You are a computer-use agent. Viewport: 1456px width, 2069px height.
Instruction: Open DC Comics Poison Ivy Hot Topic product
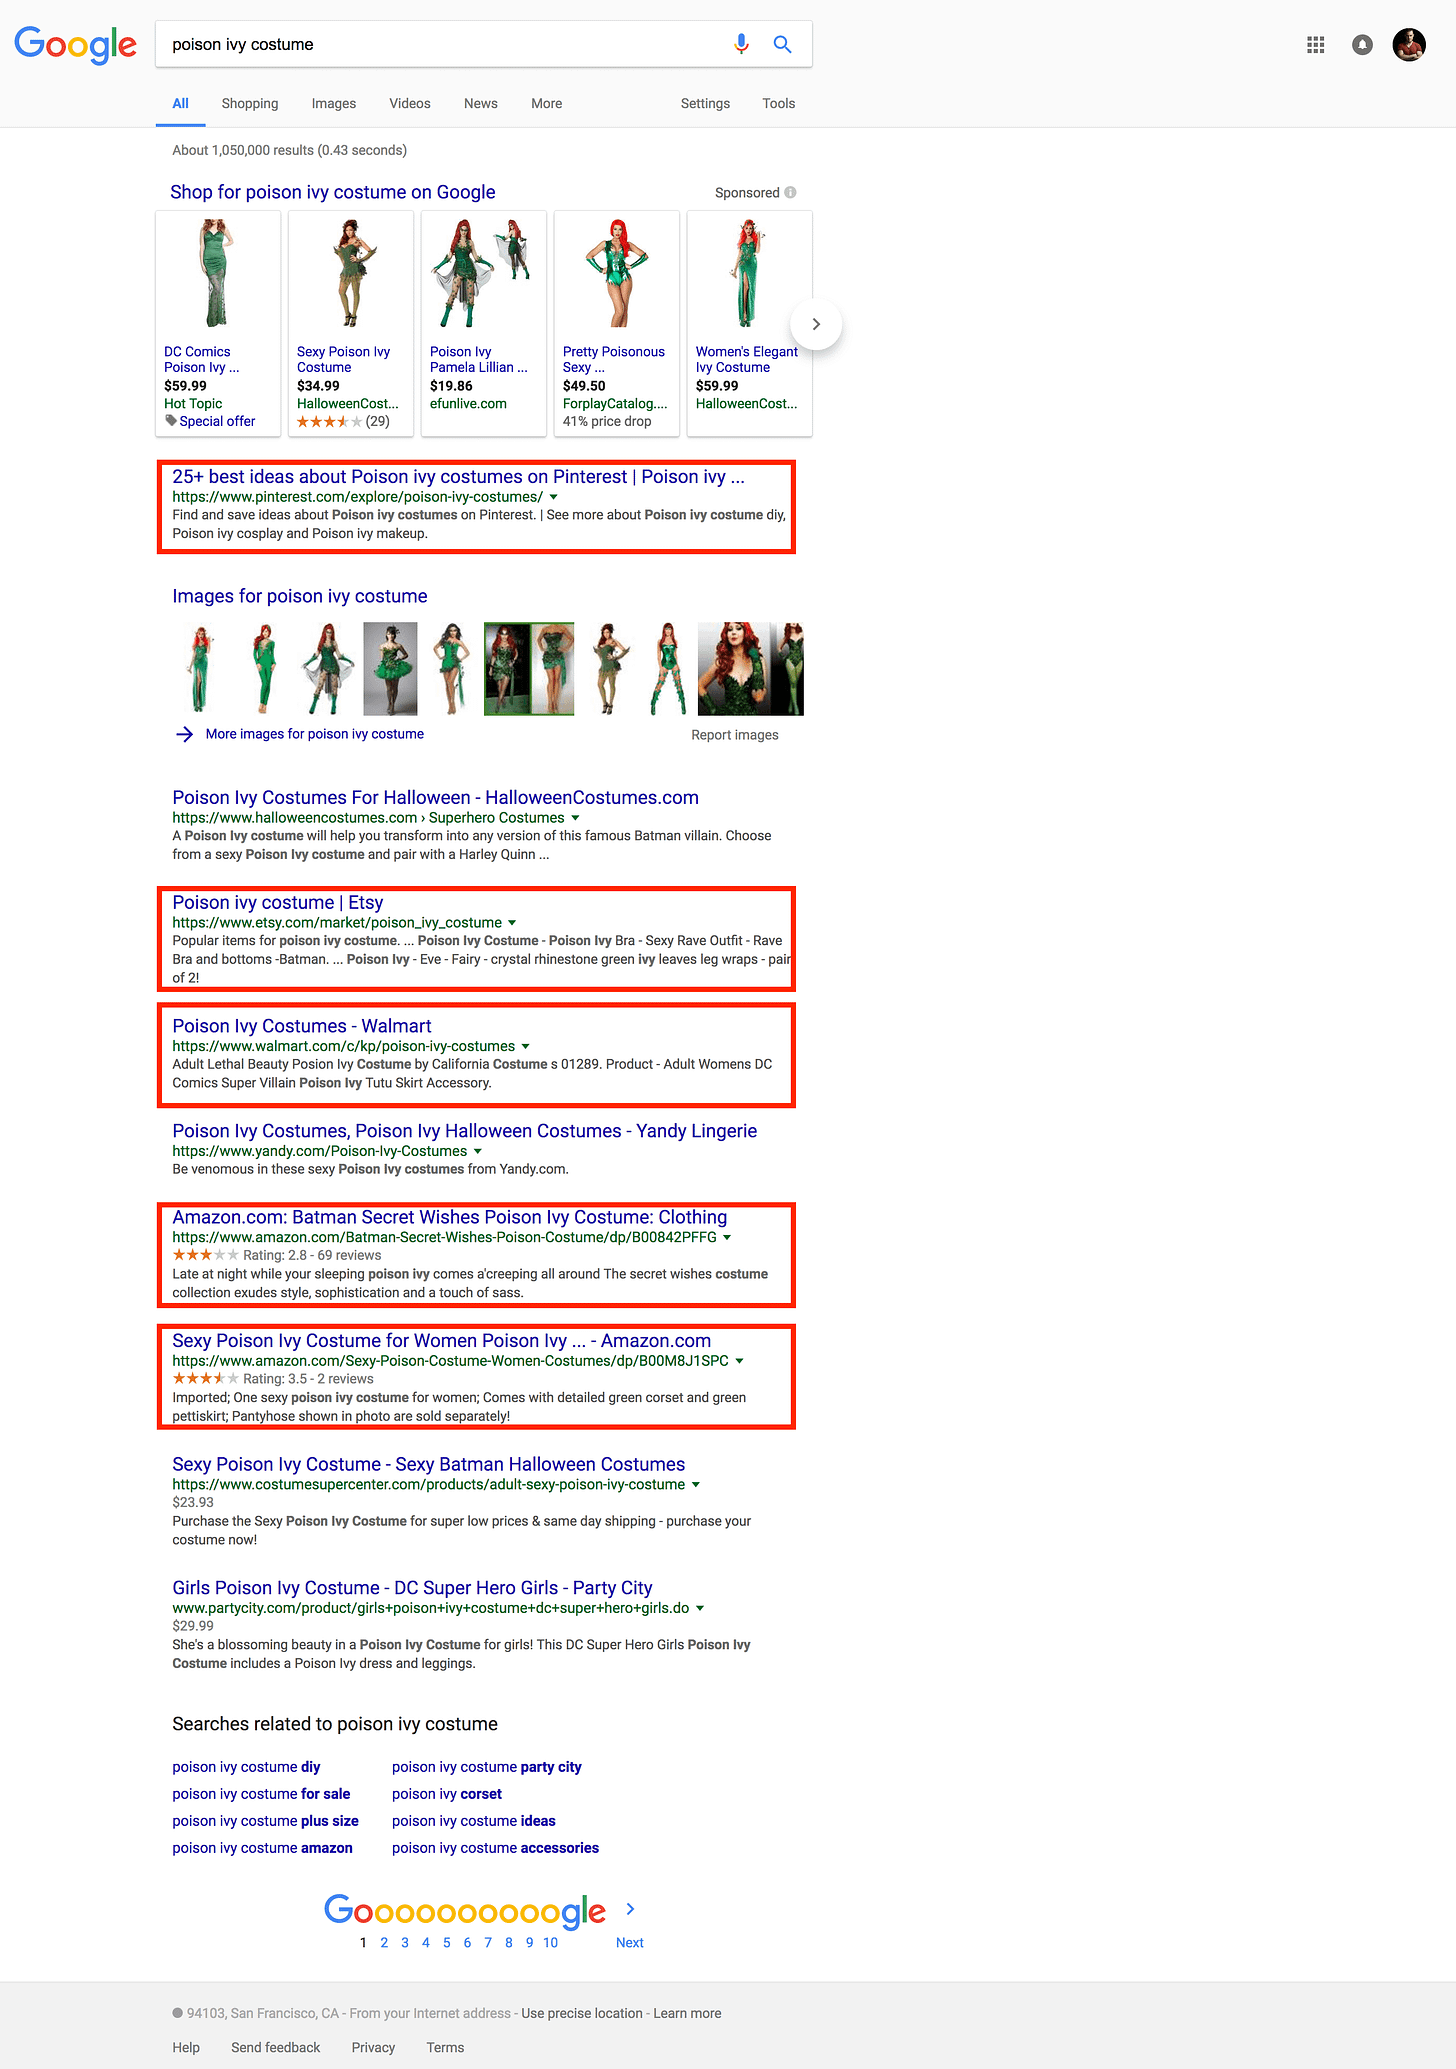[x=218, y=323]
